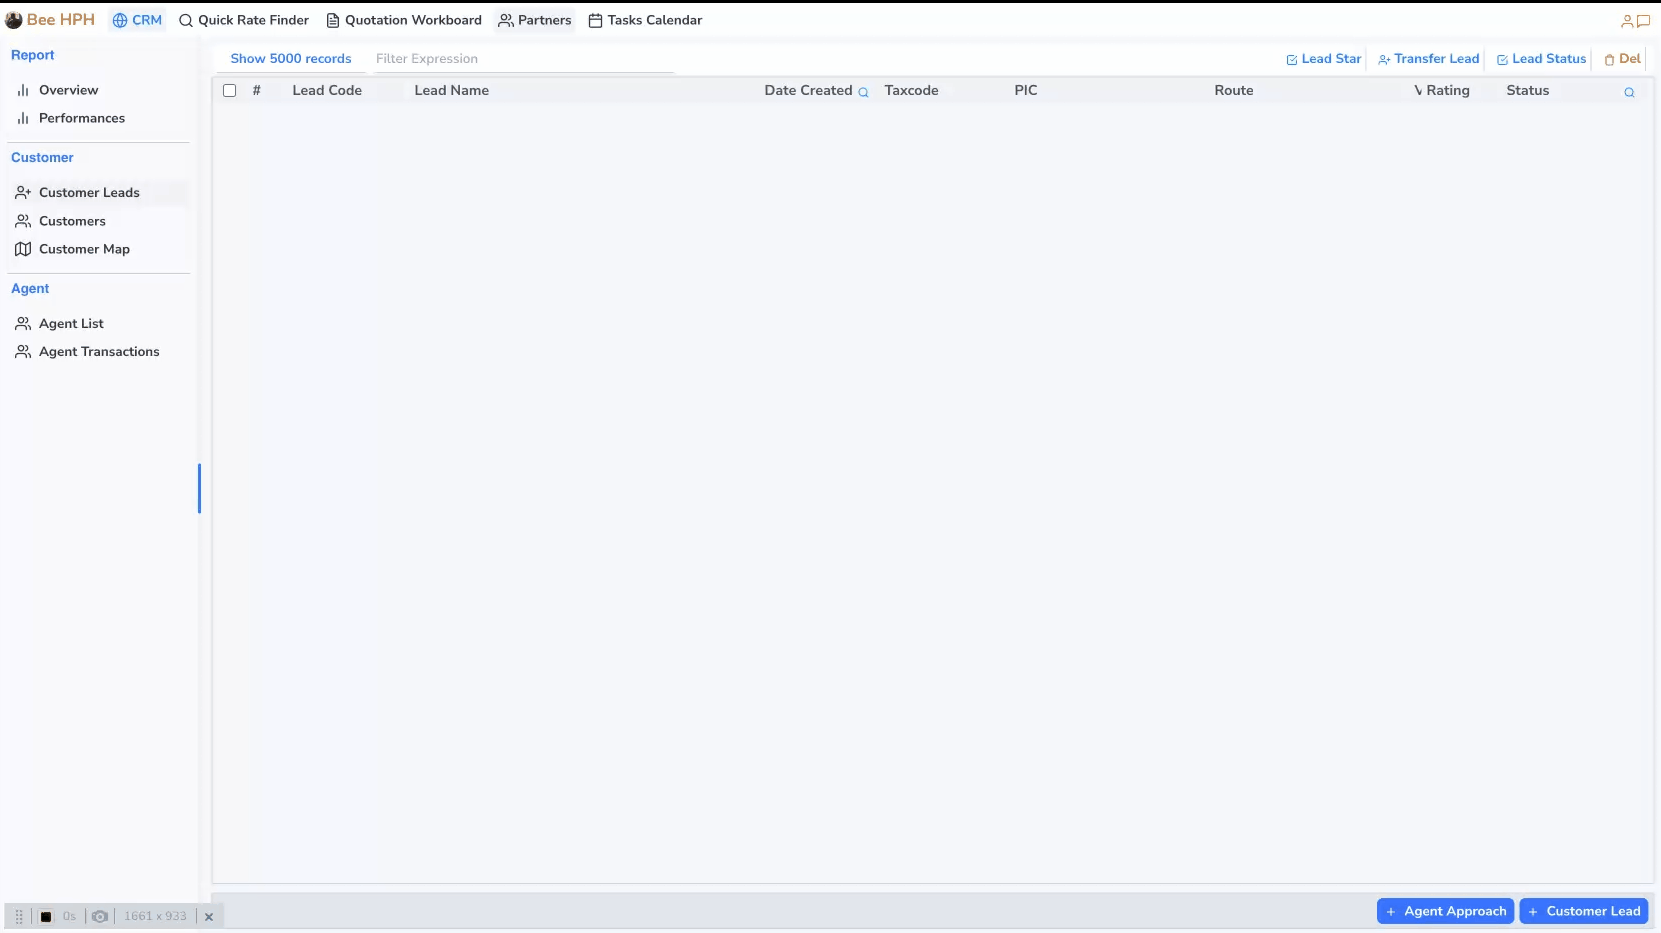
Task: Toggle the select-all checkbox in table header
Action: 229,91
